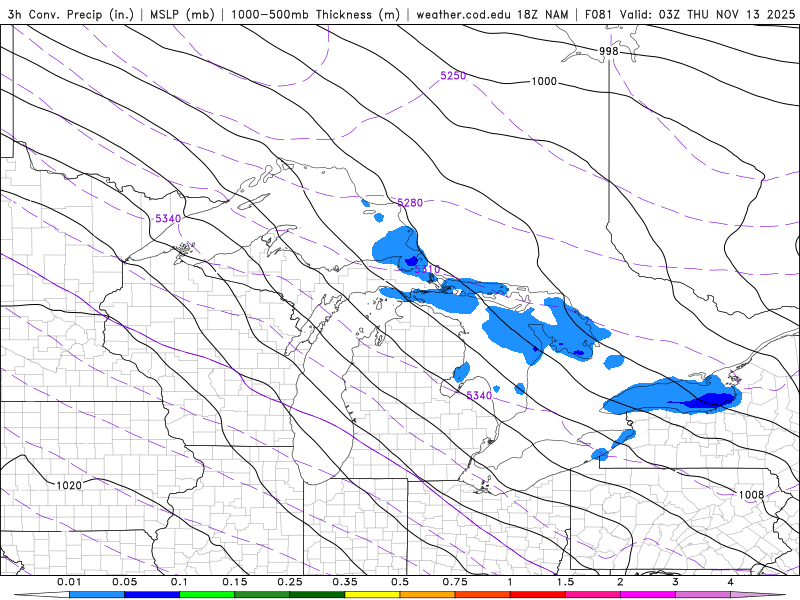Select the 1008 isobar label
Screen dimensions: 800x600
[751, 494]
